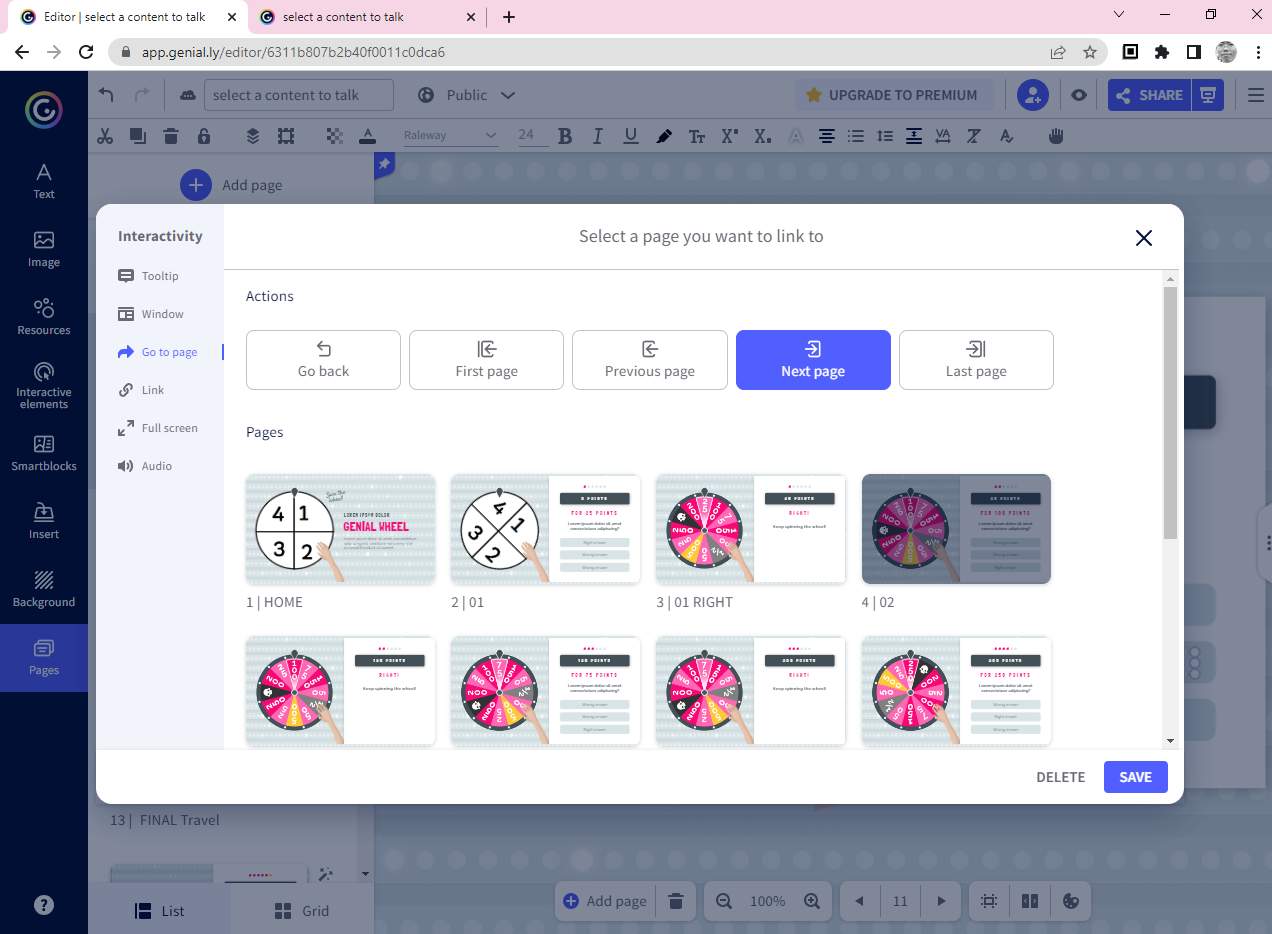Open the Resources panel
Viewport: 1272px width, 934px height.
click(44, 317)
